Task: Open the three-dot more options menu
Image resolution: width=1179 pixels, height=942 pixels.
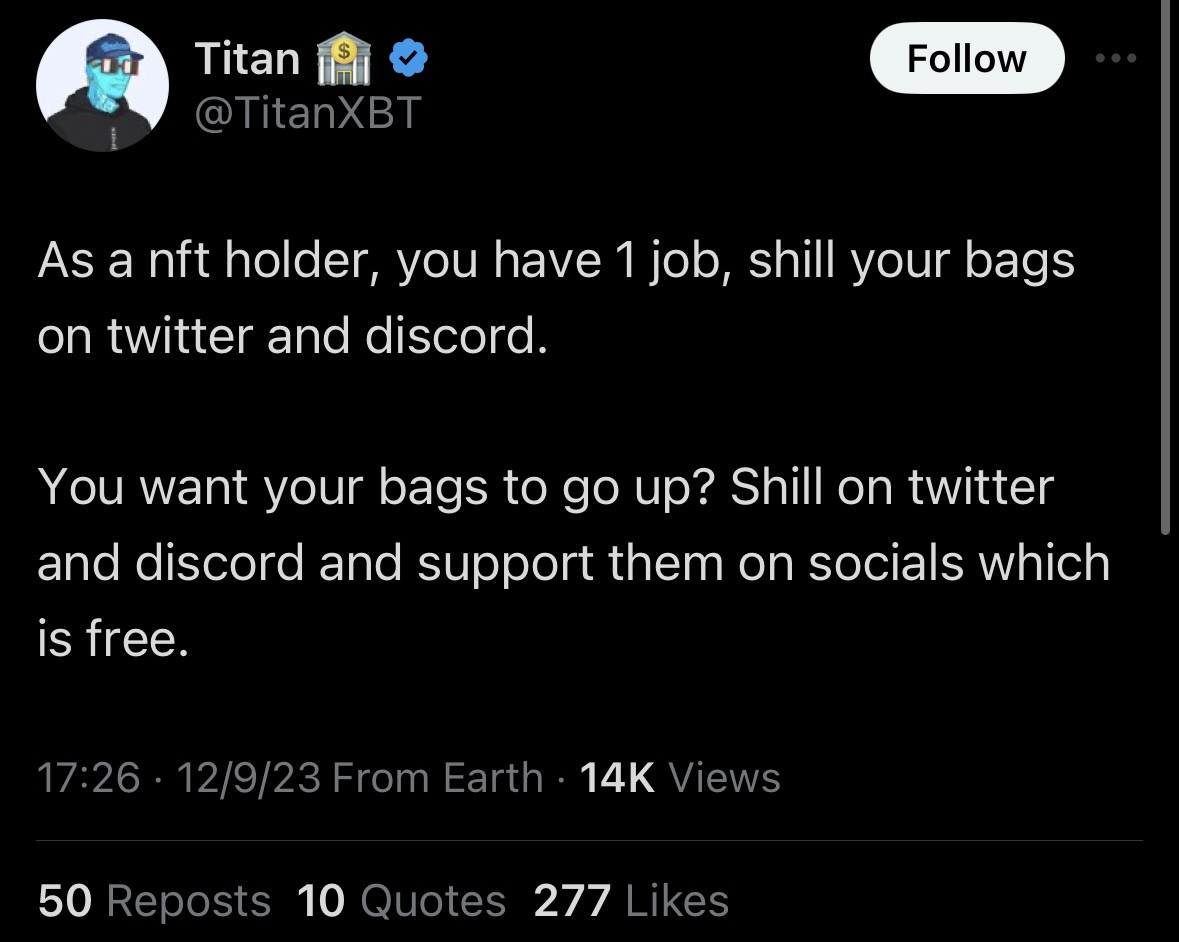Action: click(x=1116, y=58)
